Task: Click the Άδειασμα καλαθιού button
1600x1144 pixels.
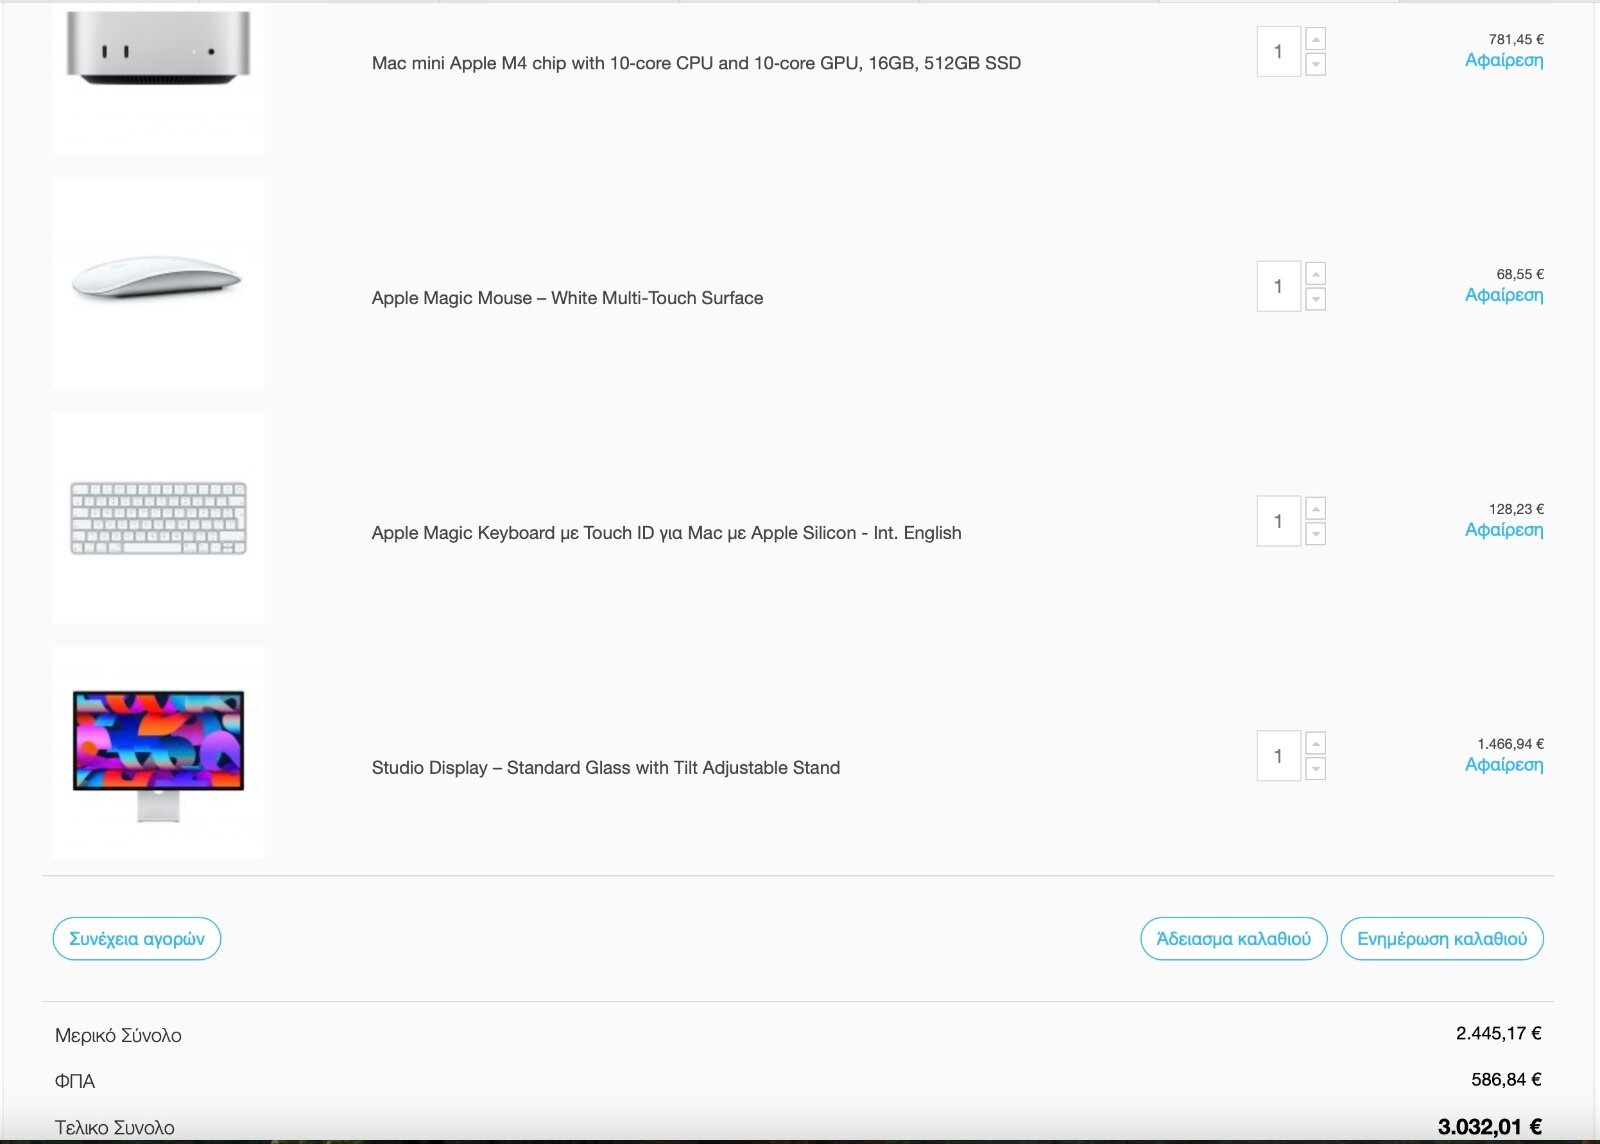Action: click(1234, 939)
